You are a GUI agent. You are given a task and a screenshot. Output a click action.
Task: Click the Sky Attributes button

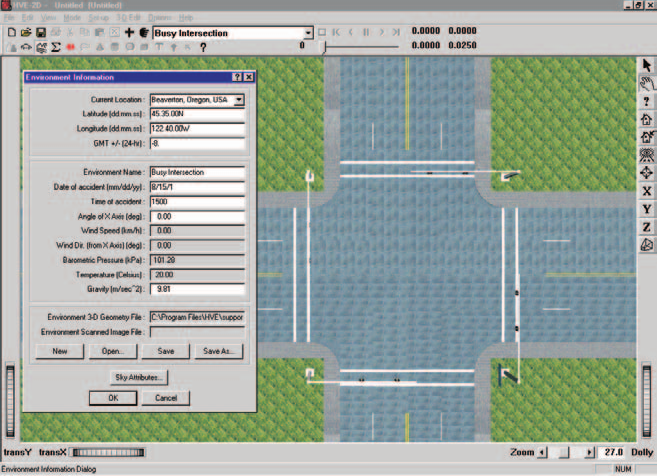click(x=139, y=378)
